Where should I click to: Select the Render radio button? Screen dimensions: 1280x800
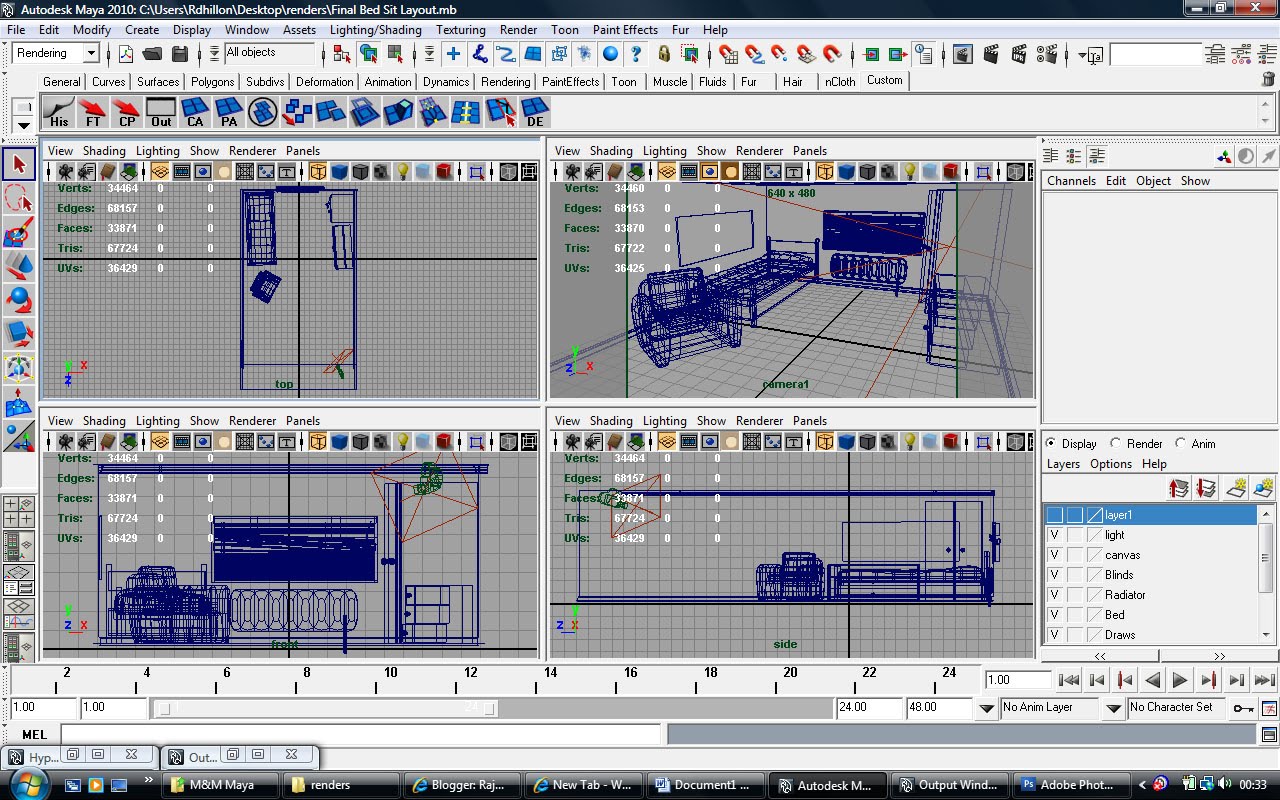tap(1115, 443)
